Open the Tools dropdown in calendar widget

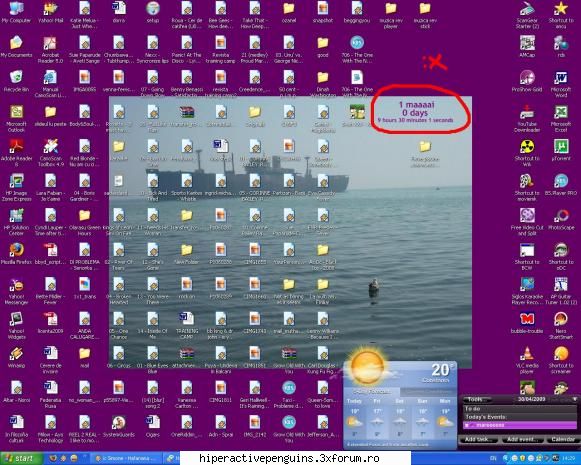coord(476,399)
